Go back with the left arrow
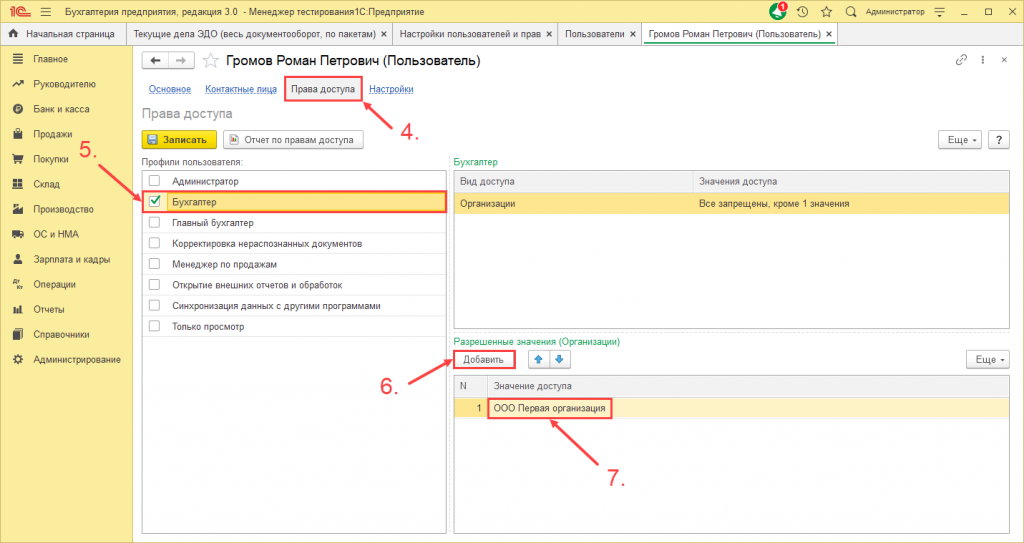This screenshot has width=1024, height=543. pos(155,61)
